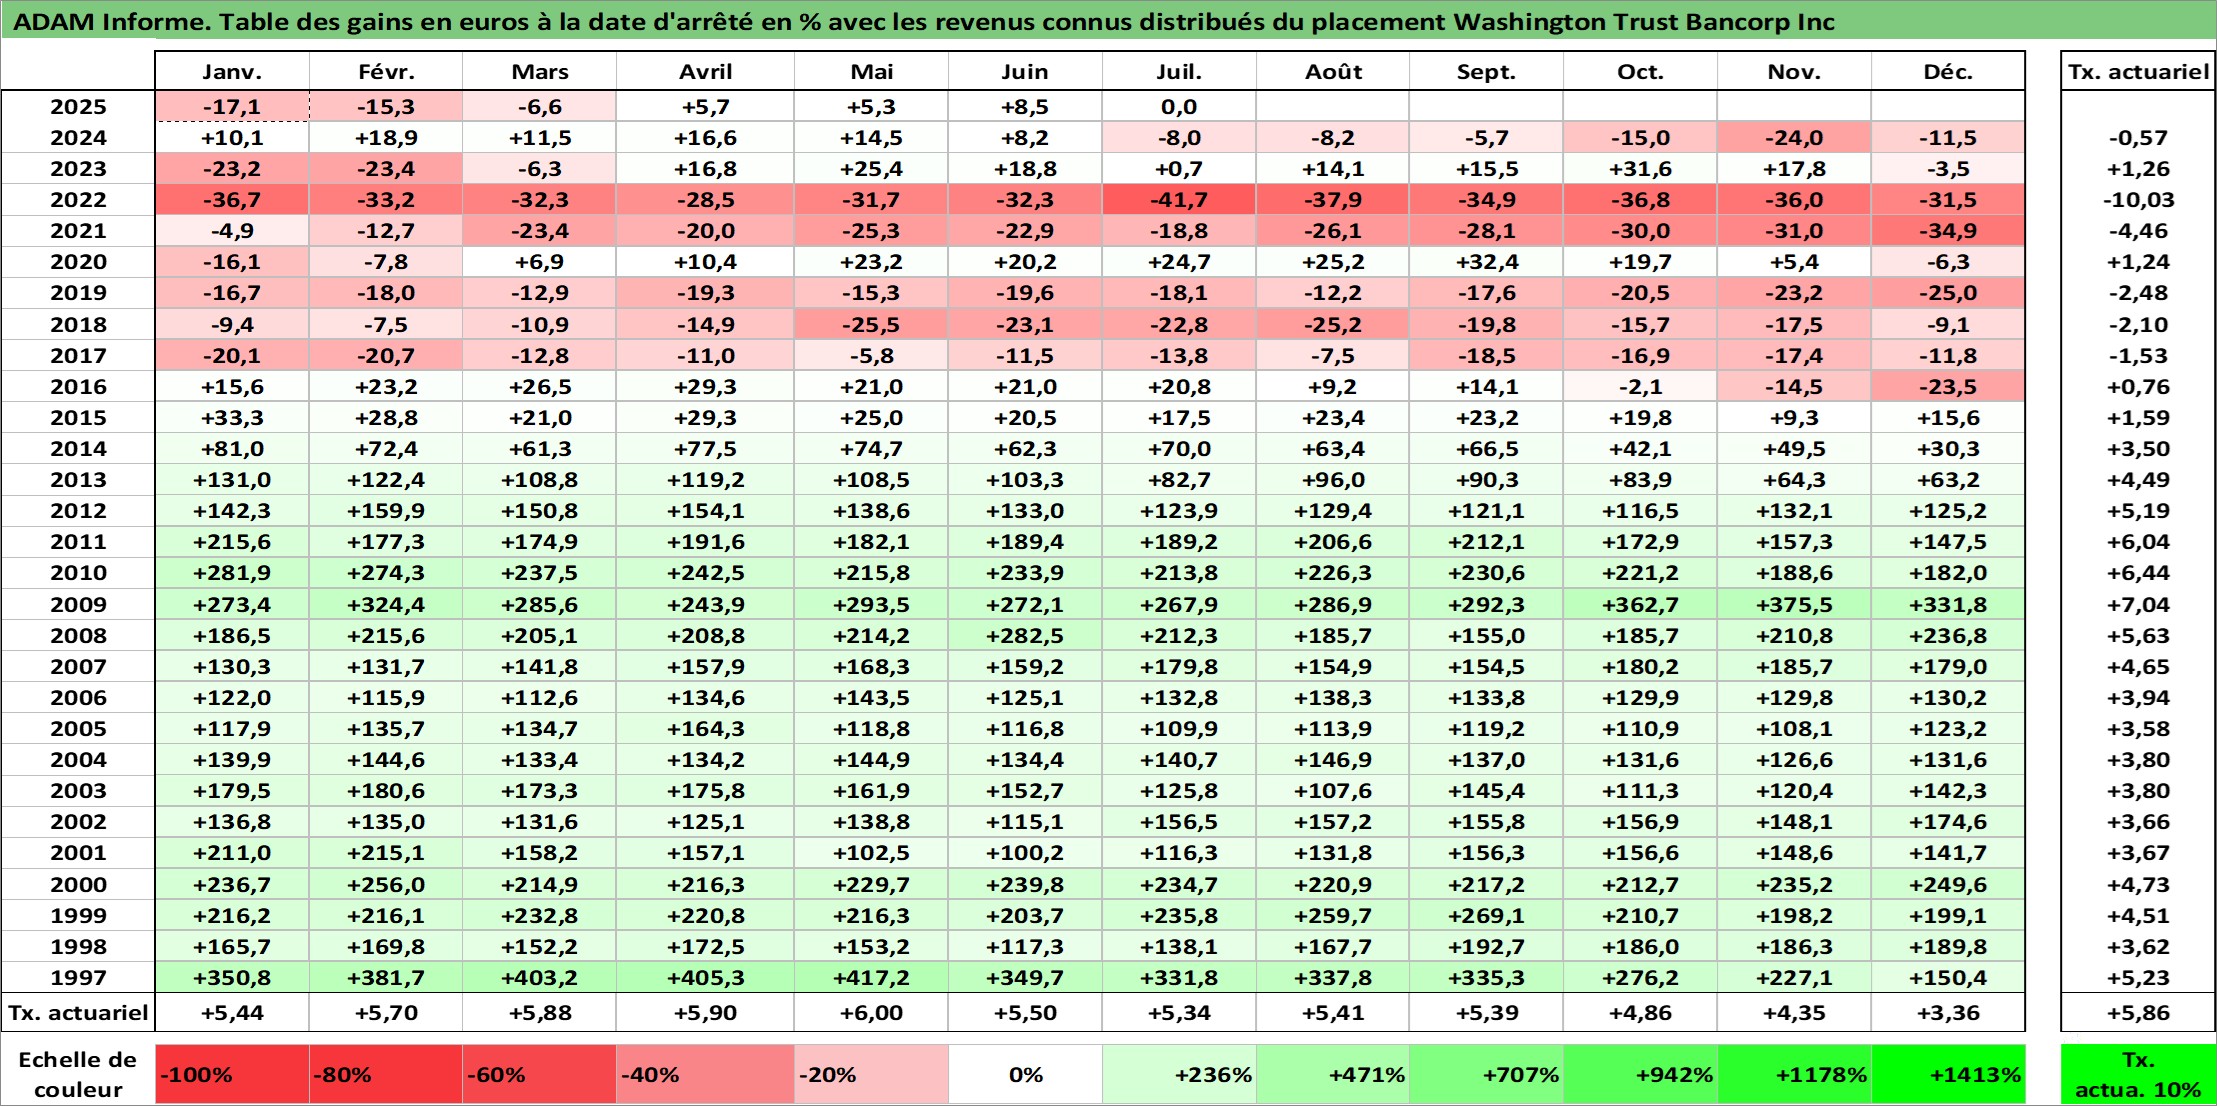The height and width of the screenshot is (1106, 2217).
Task: Click the +417,2 cell for May 1997
Action: pyautogui.click(x=871, y=977)
